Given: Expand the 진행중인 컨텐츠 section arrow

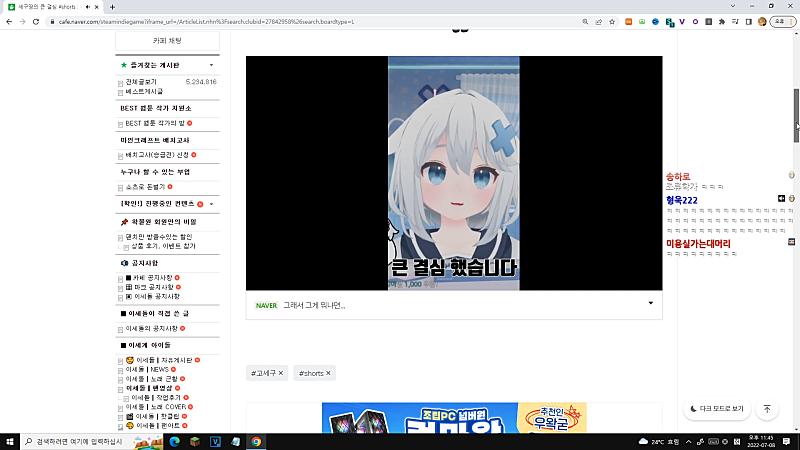Looking at the screenshot, I should coord(211,204).
